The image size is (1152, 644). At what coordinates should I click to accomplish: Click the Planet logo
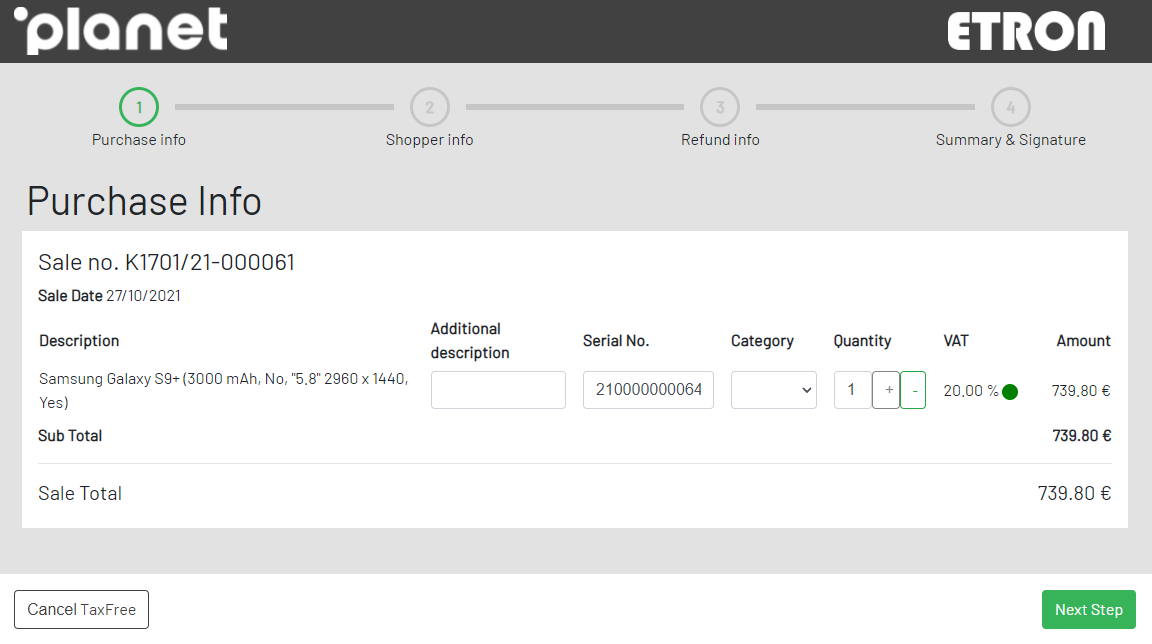(x=121, y=30)
